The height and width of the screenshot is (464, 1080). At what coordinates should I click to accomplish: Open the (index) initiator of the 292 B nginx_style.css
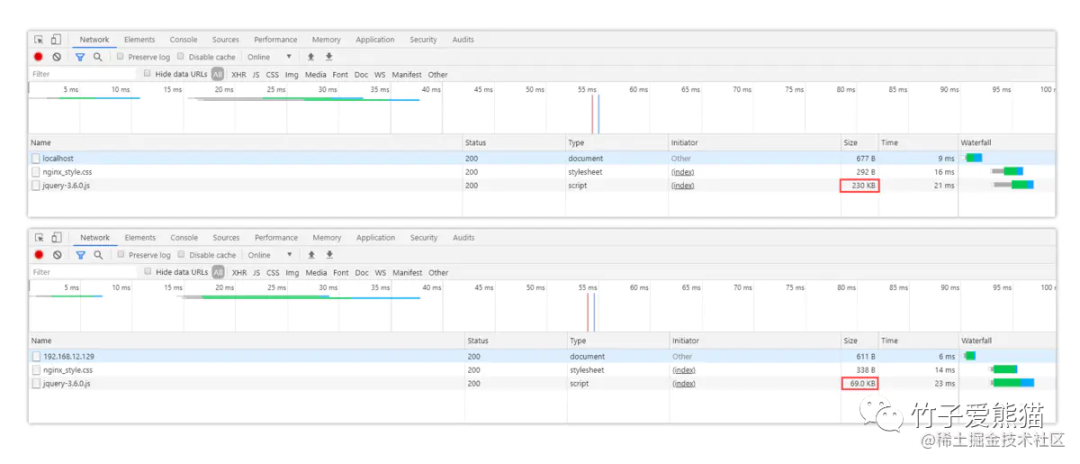[x=683, y=172]
